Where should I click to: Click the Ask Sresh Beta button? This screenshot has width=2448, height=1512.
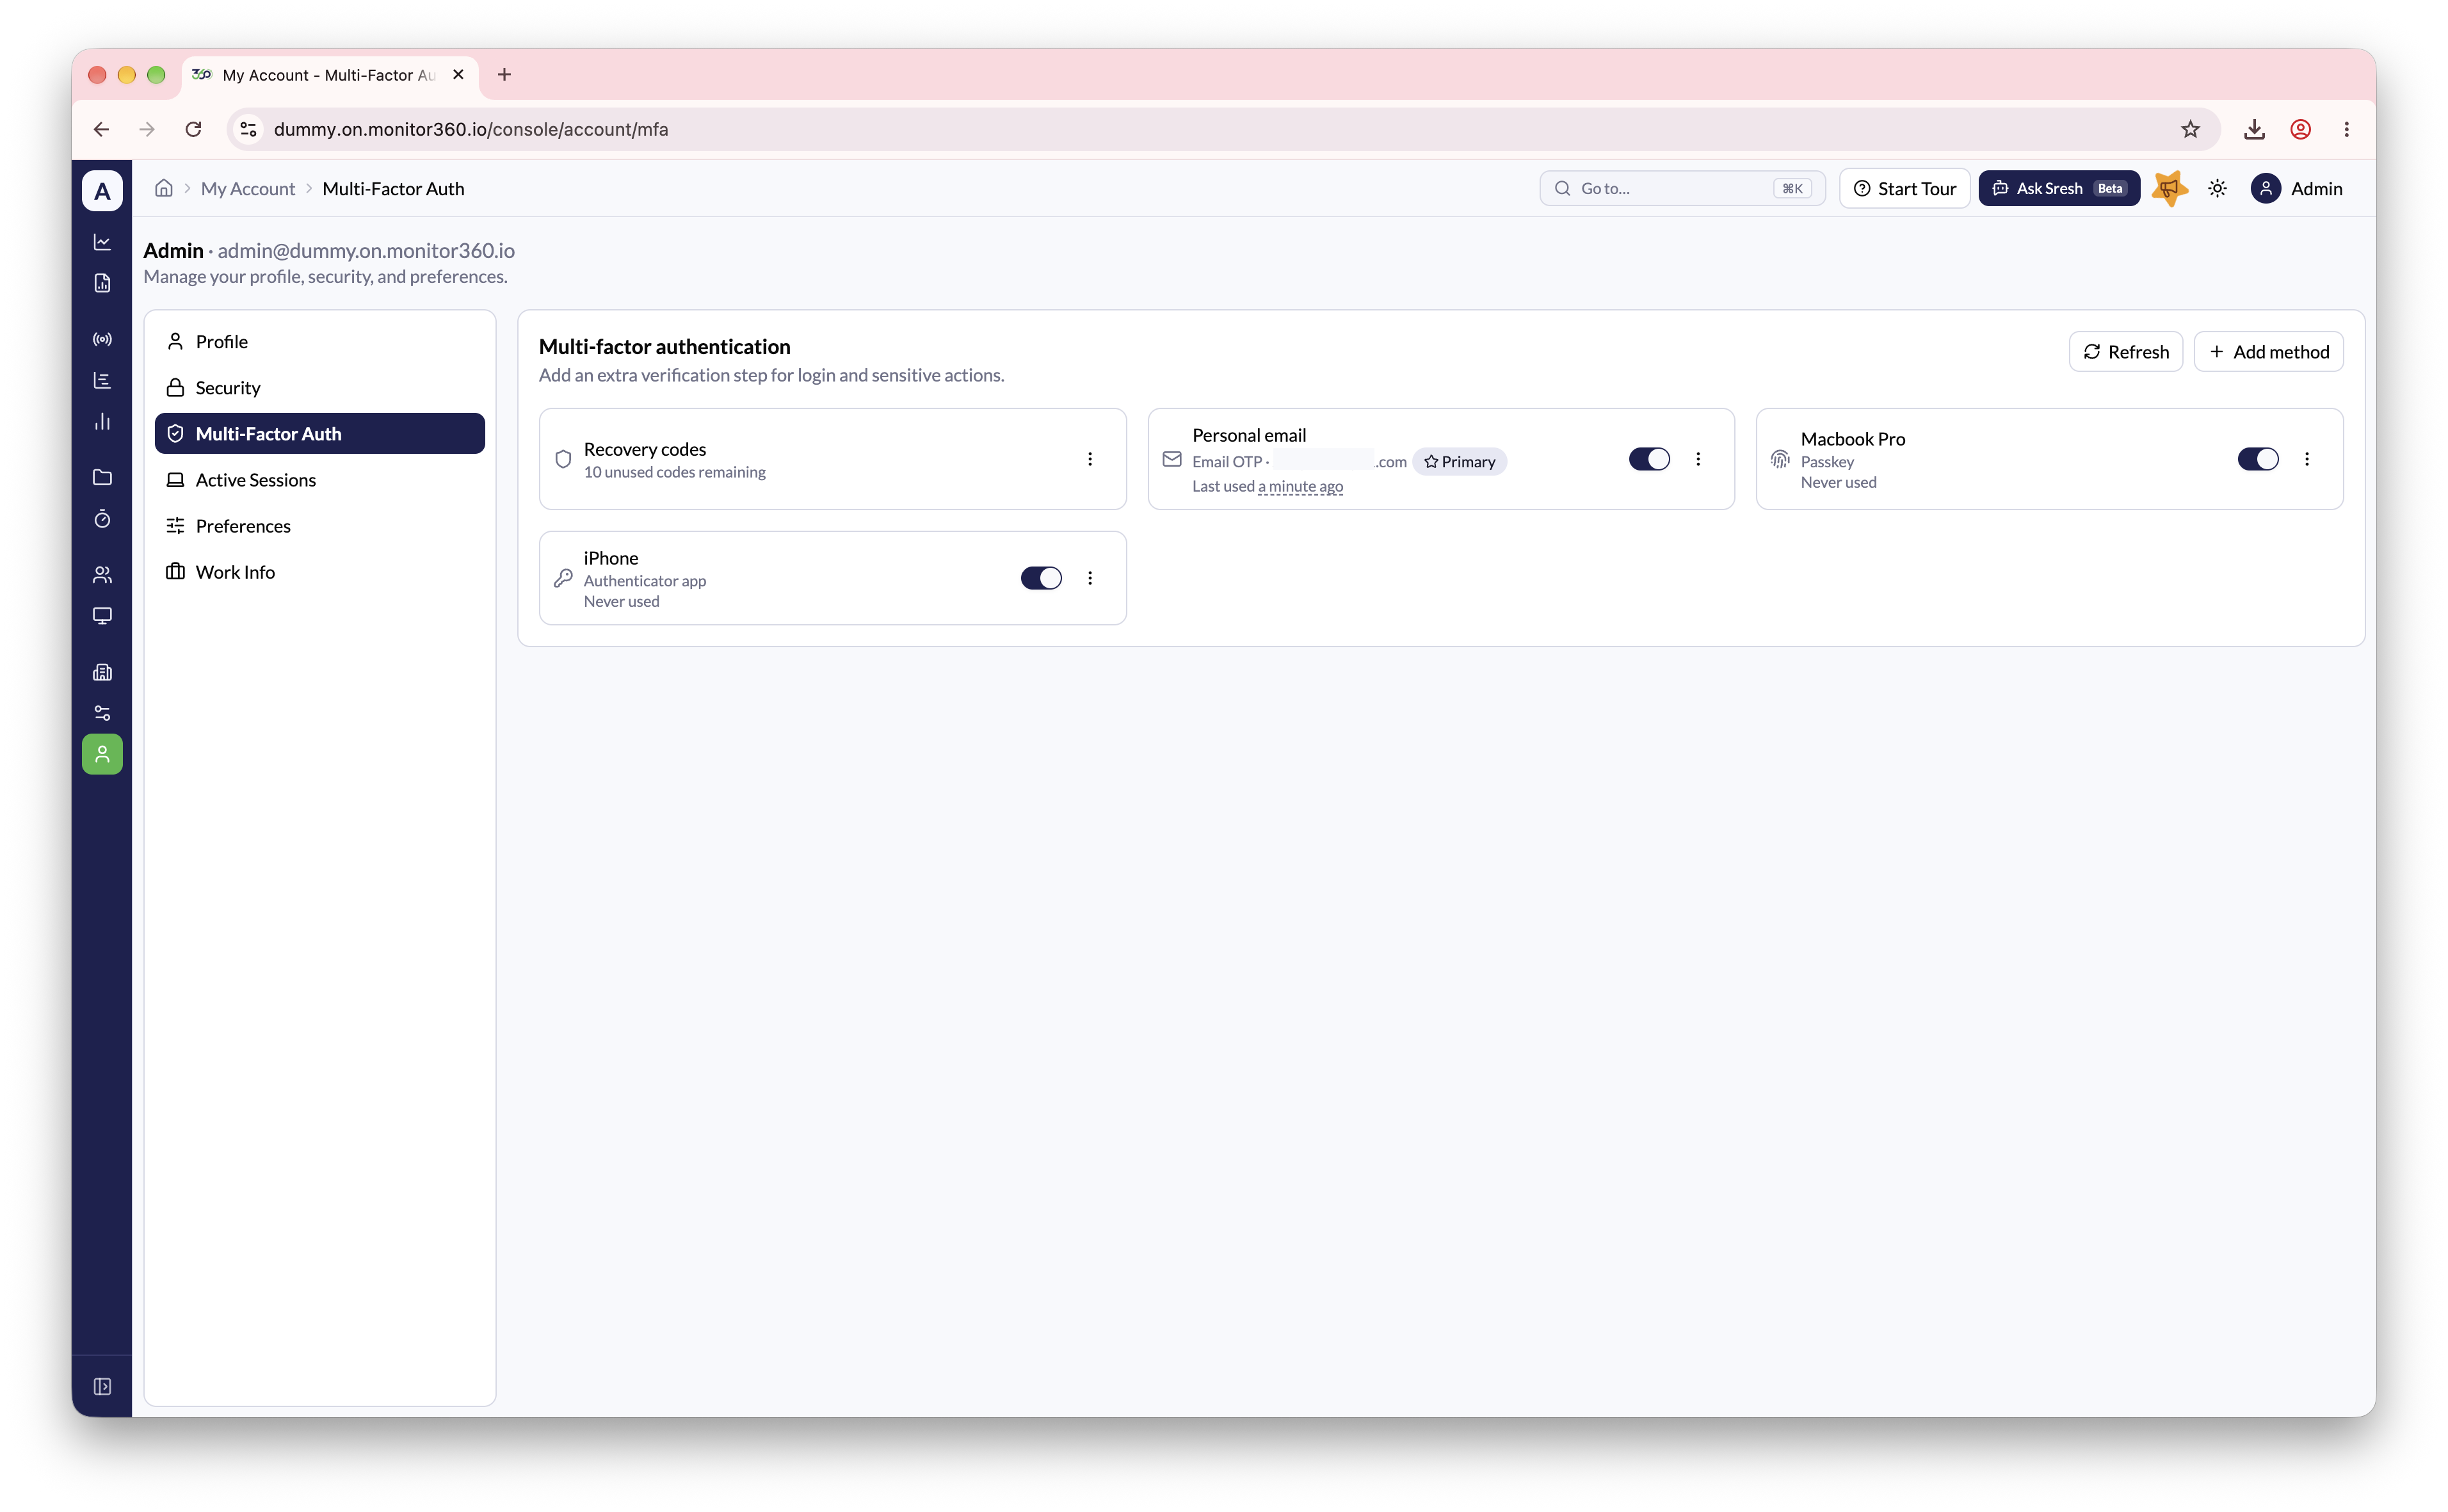pyautogui.click(x=2059, y=188)
